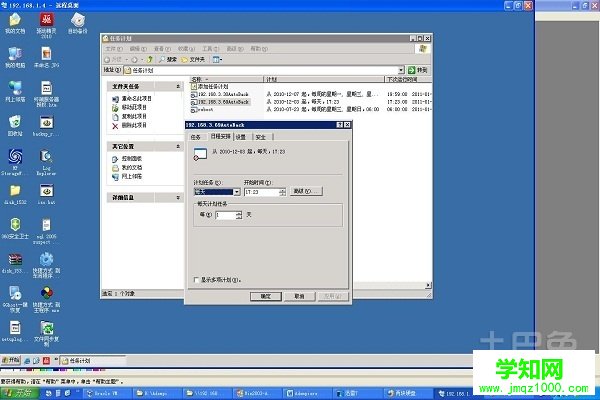
Task: Open Control Panel link under Other Places
Action: click(x=132, y=158)
